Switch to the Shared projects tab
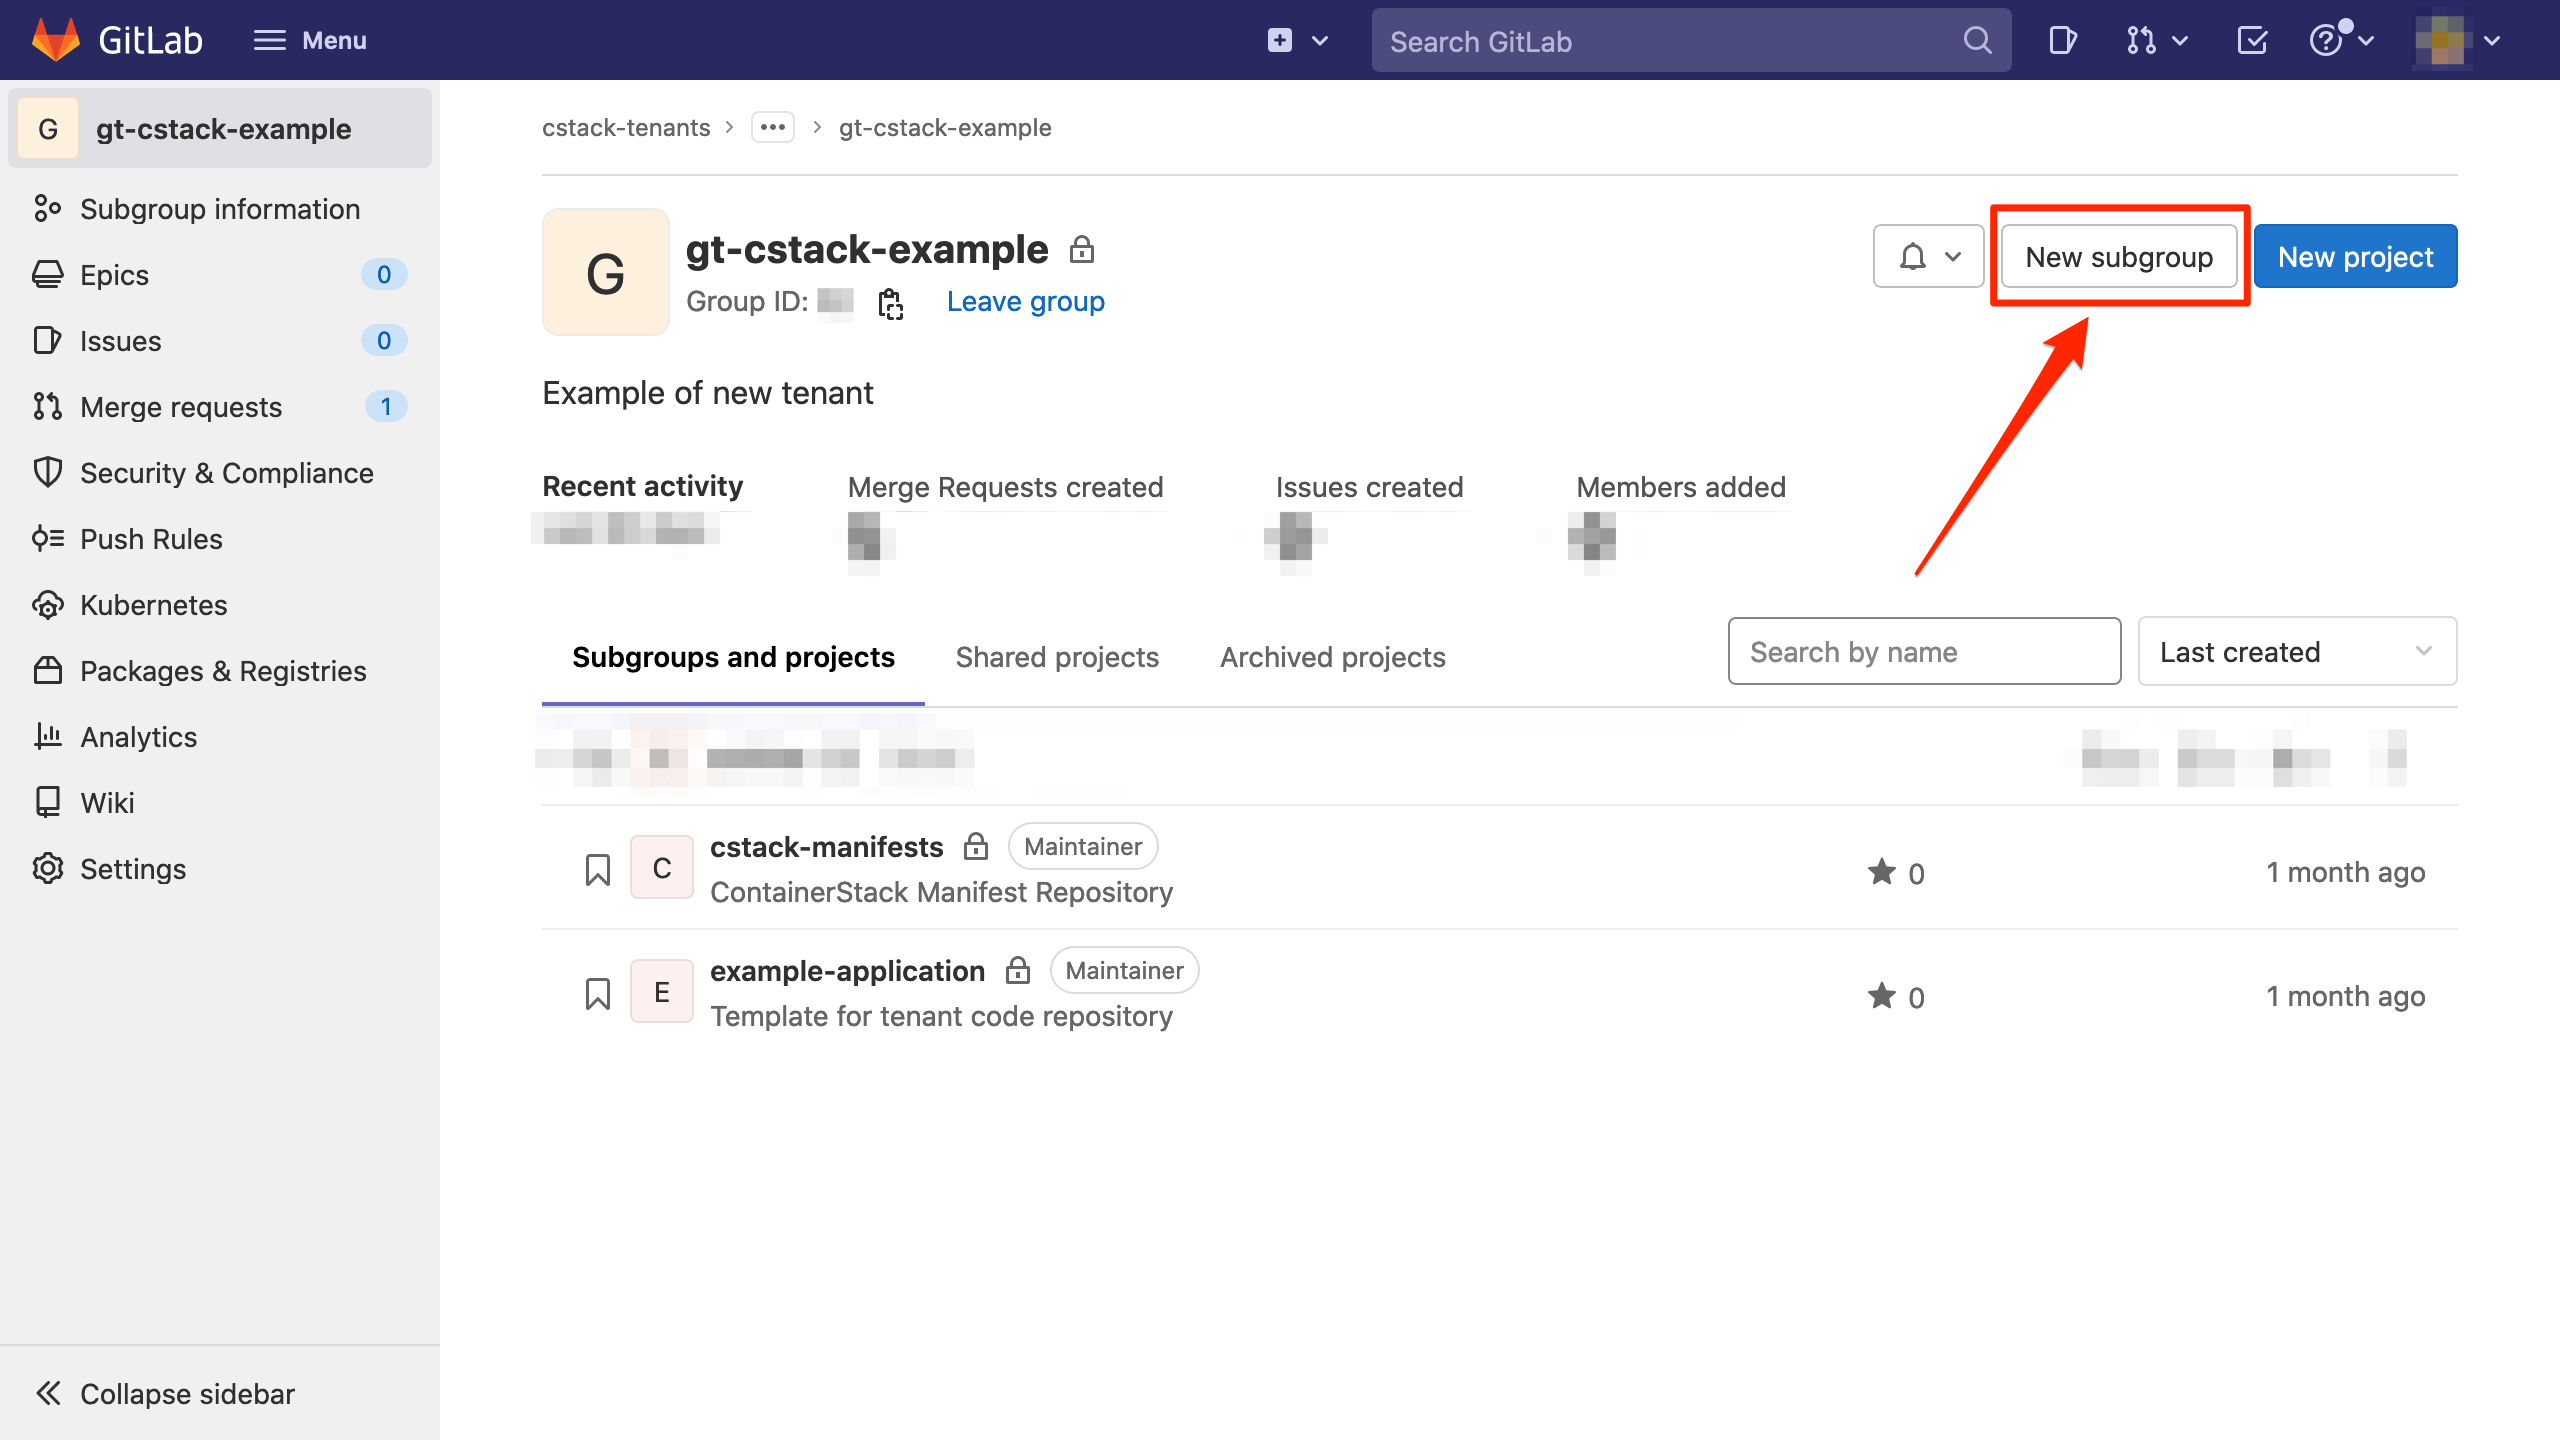The height and width of the screenshot is (1440, 2560). click(x=1057, y=657)
